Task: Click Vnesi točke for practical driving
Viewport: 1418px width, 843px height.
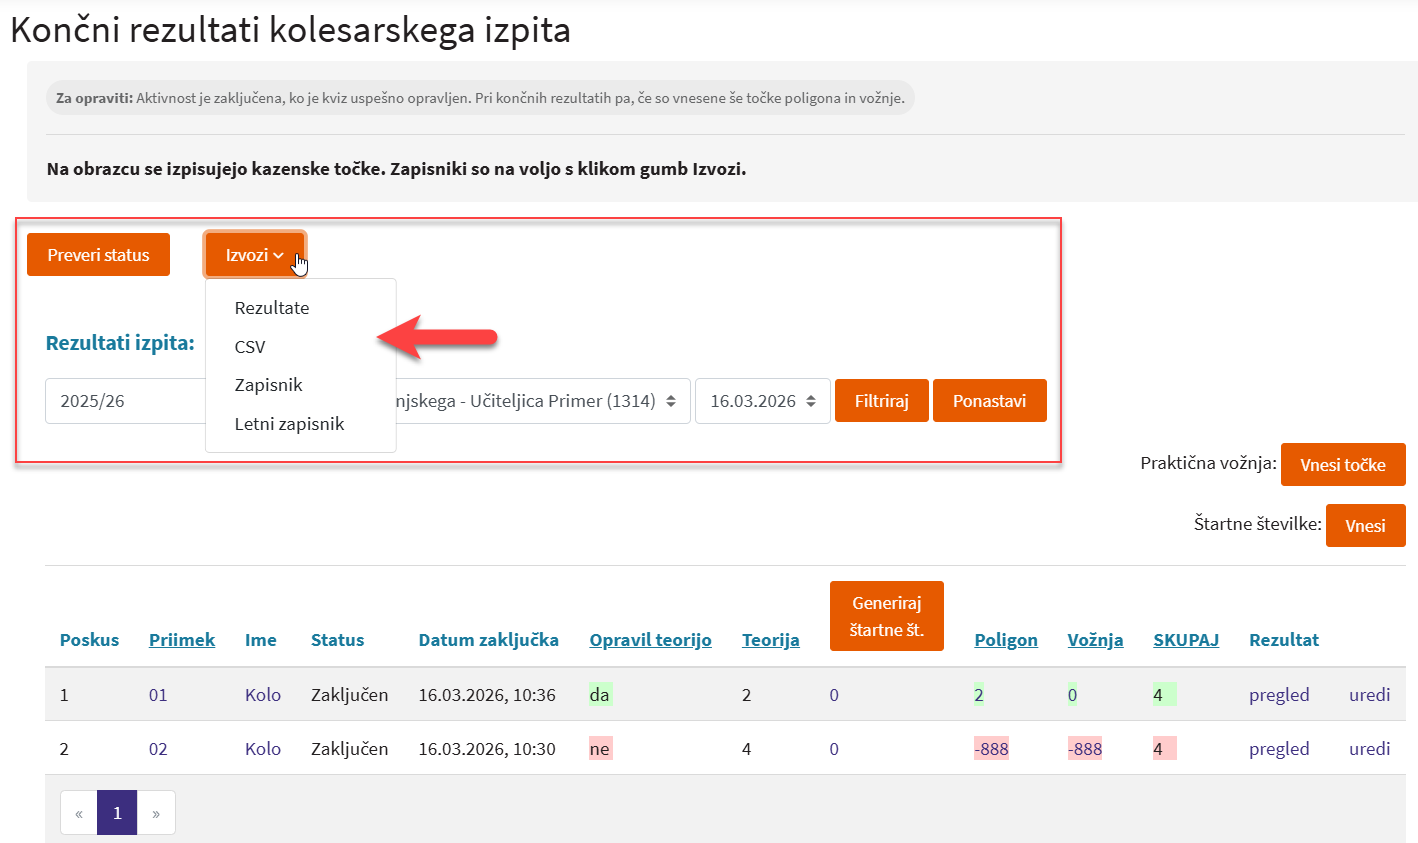Action: 1342,465
